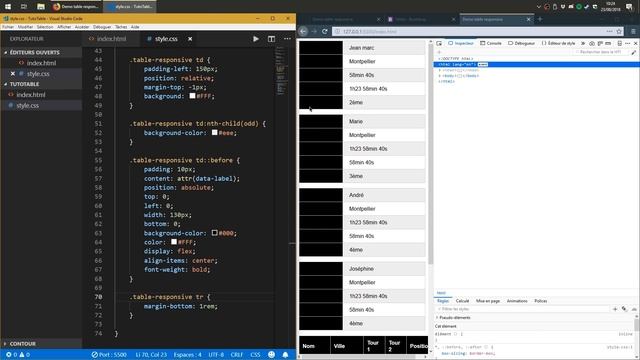Click the eyedropper icon in inspector

click(x=633, y=52)
